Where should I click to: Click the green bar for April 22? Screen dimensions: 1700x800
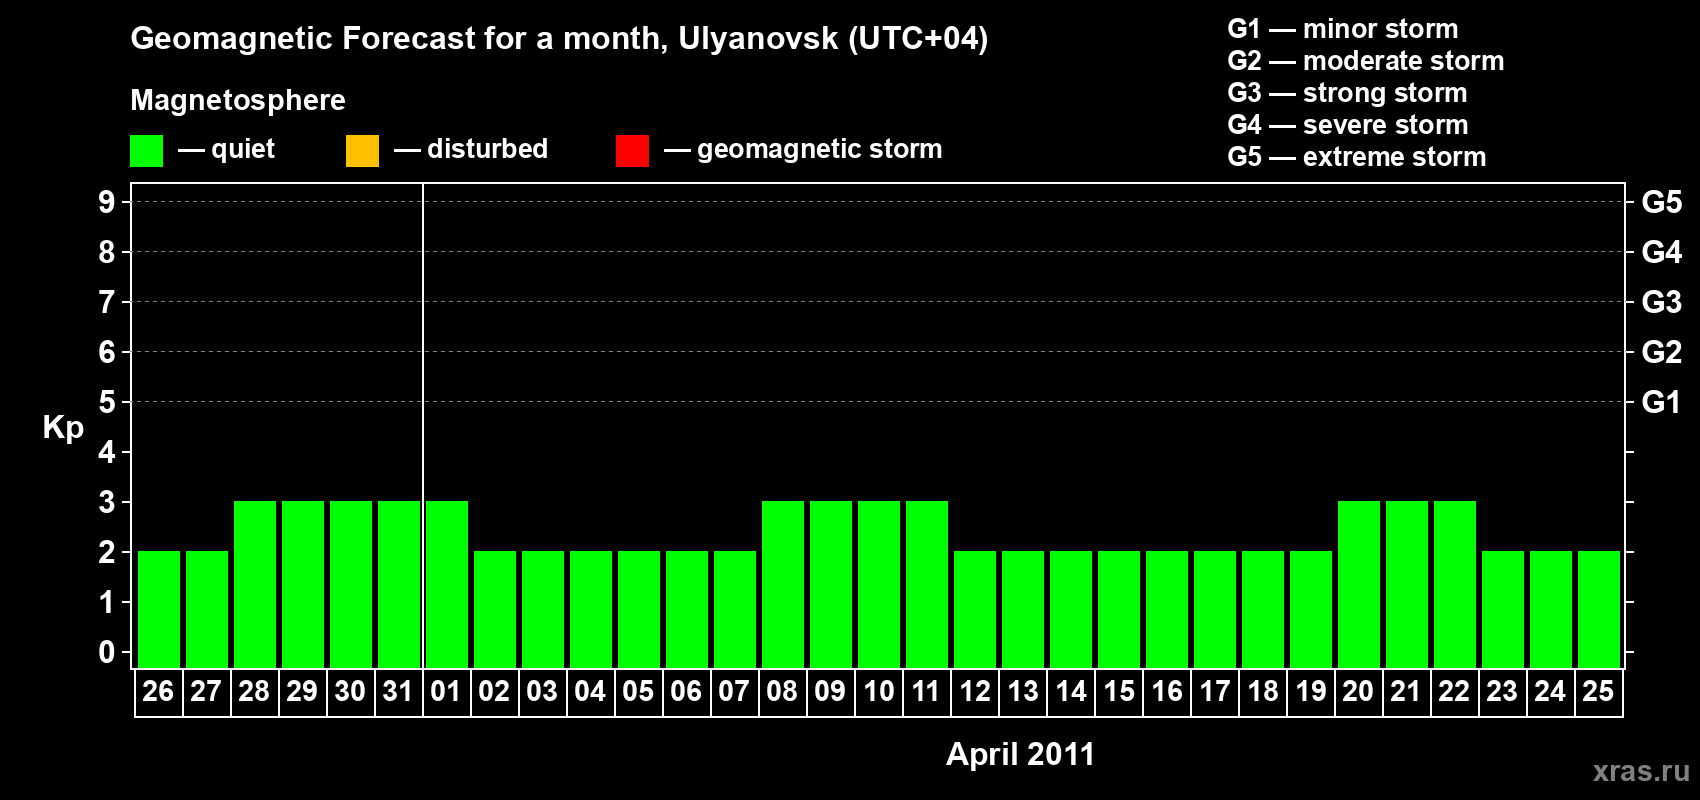tap(1455, 584)
